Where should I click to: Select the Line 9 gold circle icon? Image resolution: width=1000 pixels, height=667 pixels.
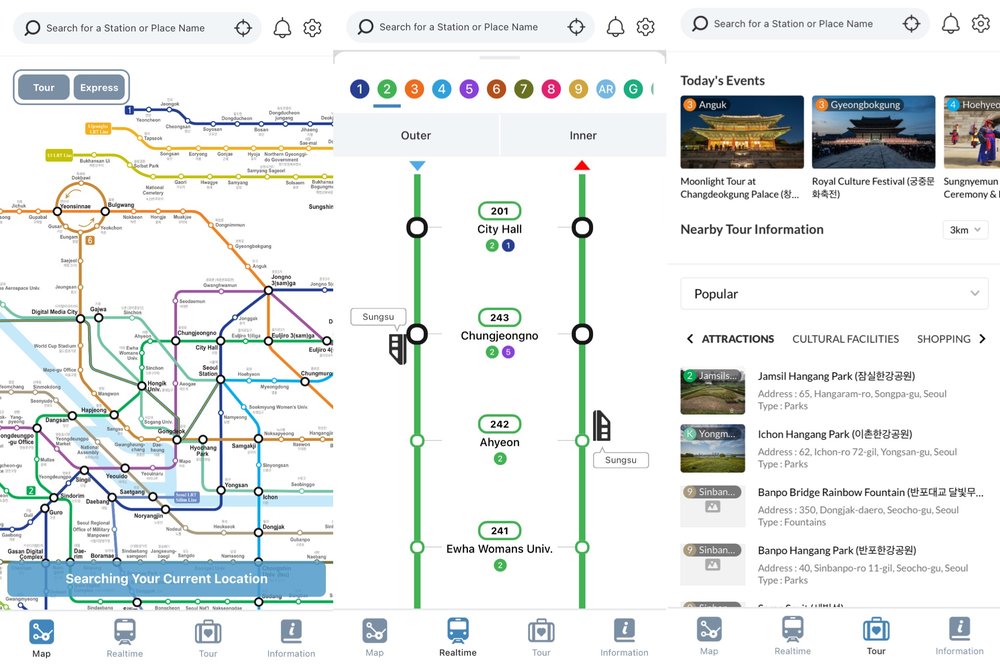click(578, 89)
